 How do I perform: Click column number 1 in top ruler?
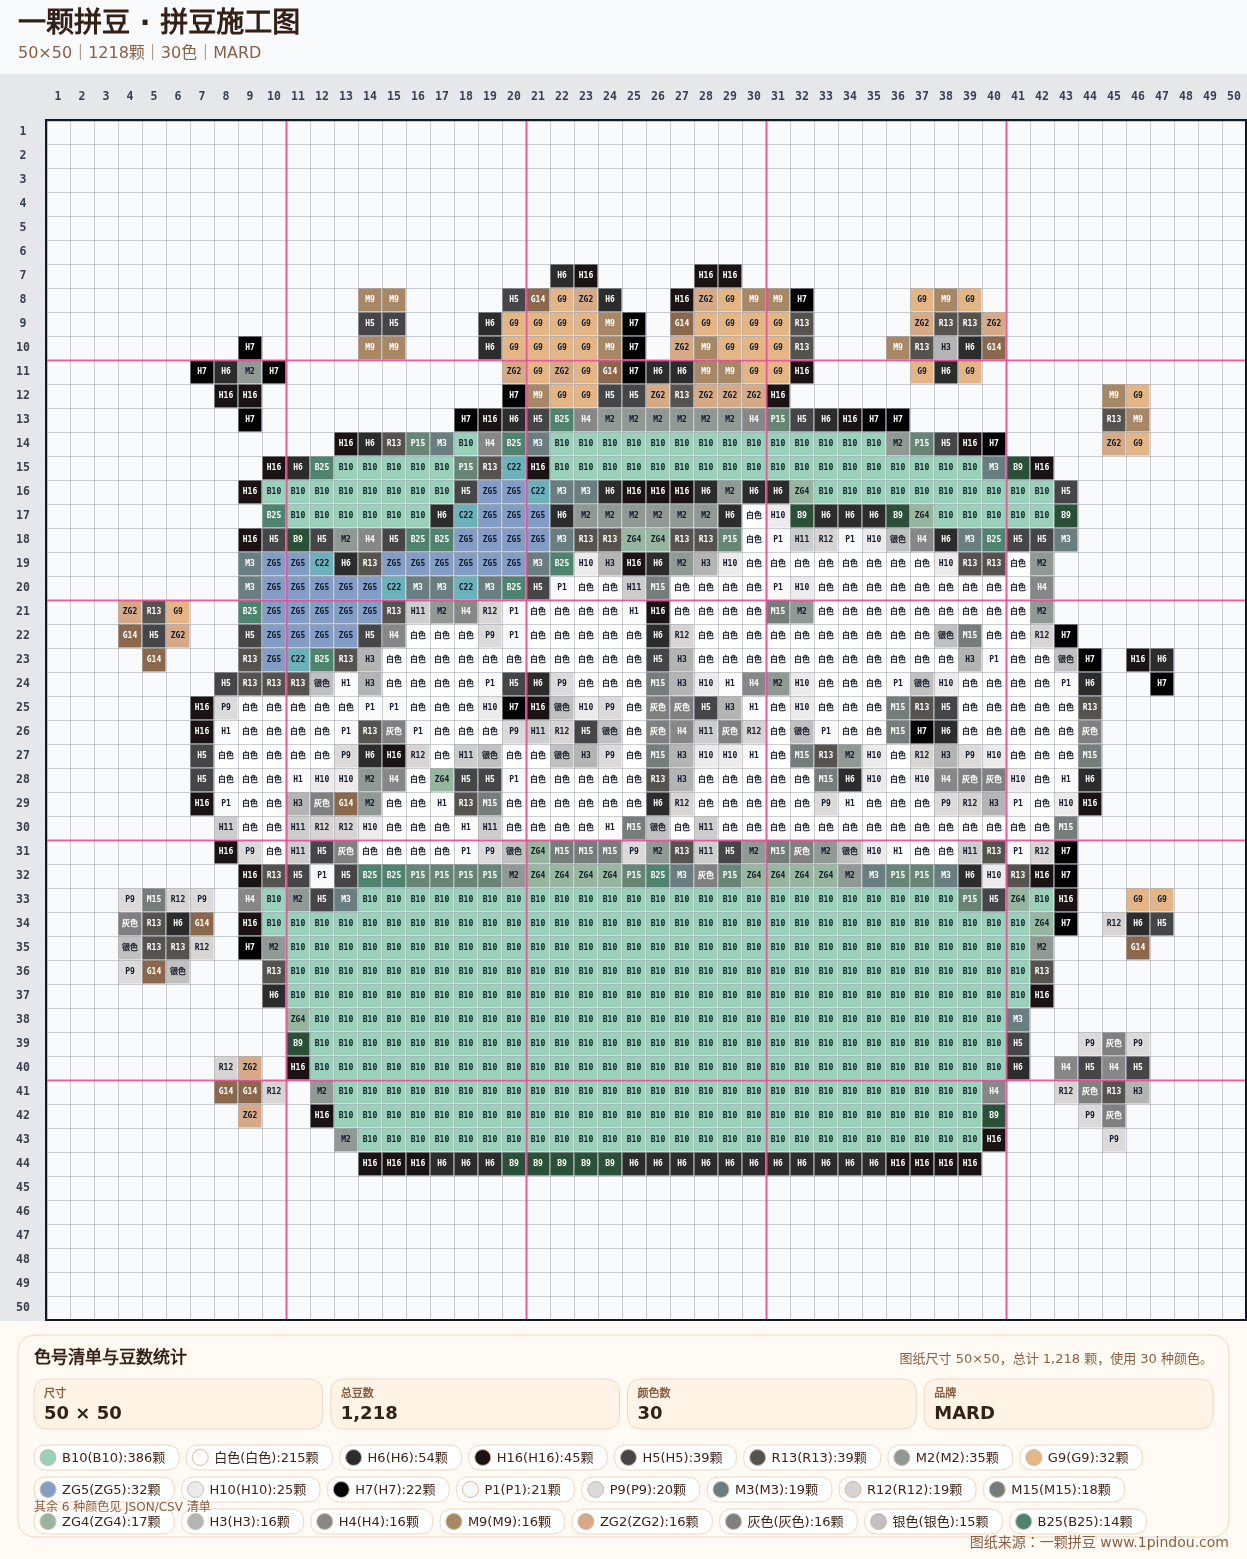click(58, 96)
